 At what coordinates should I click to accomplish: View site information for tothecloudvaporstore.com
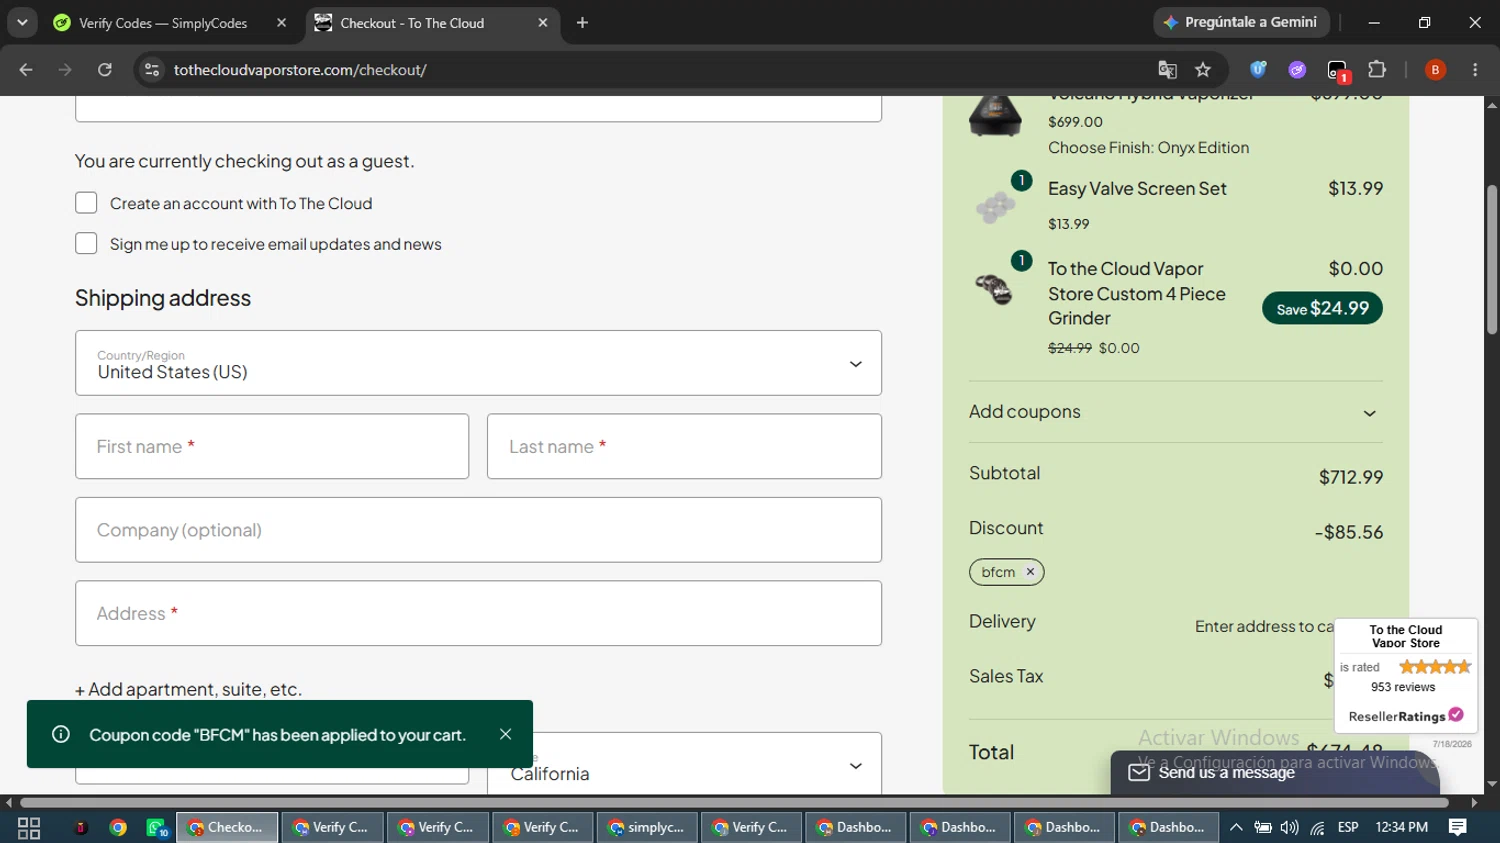152,70
